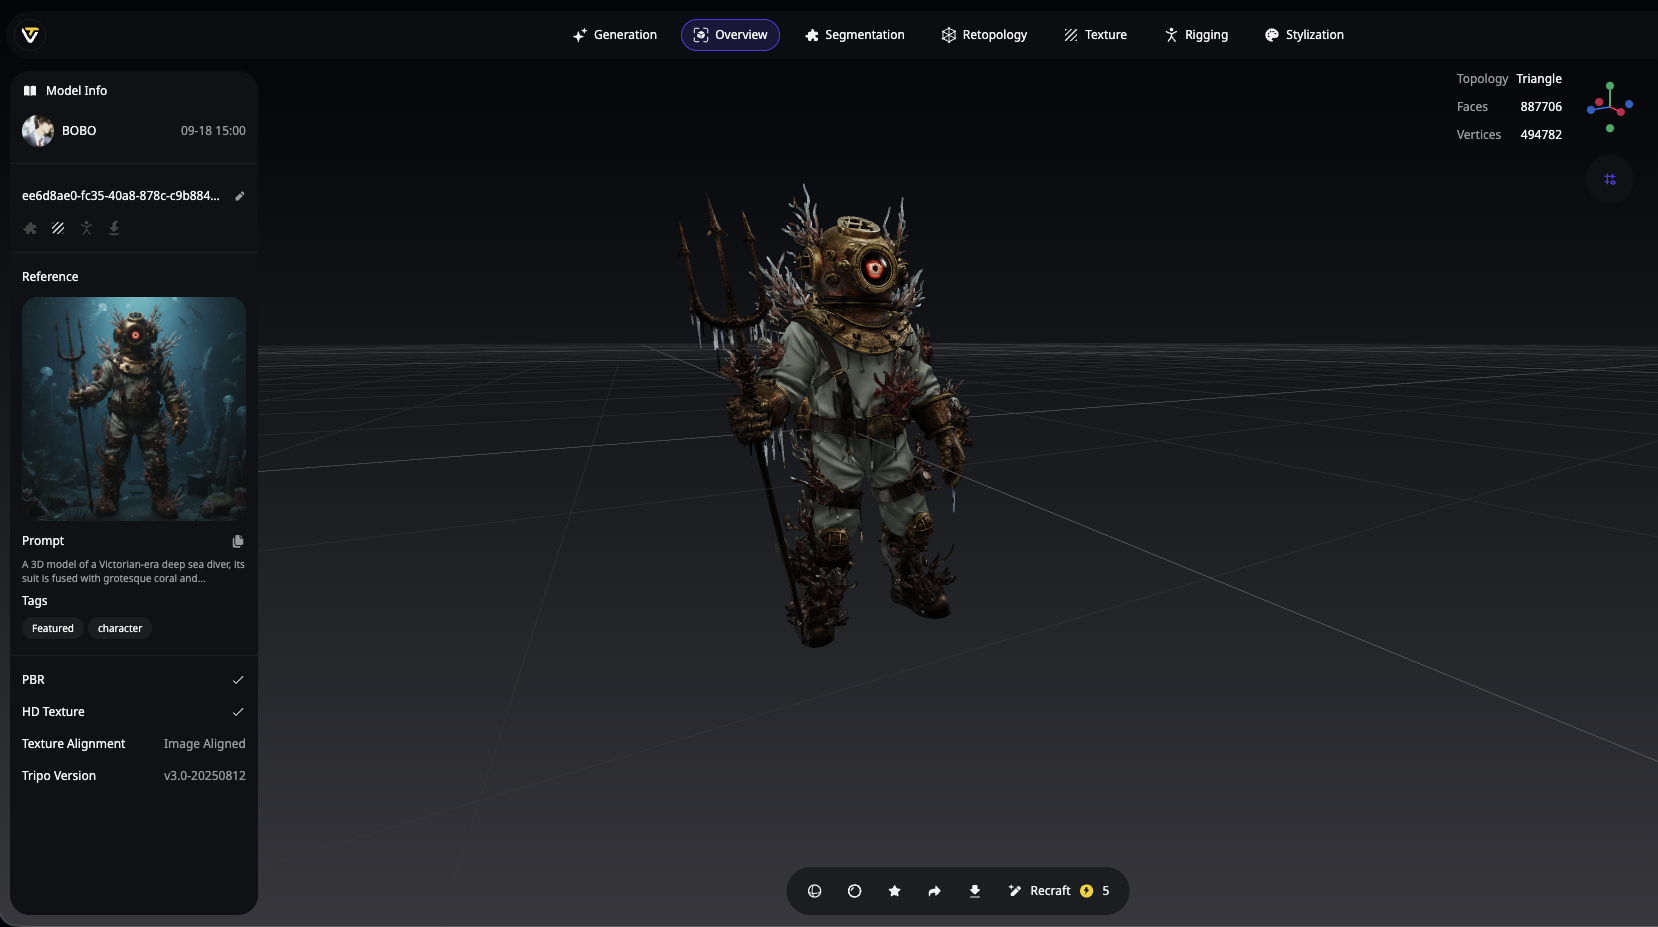
Task: Click the star favorite icon in bottom toolbar
Action: (894, 891)
